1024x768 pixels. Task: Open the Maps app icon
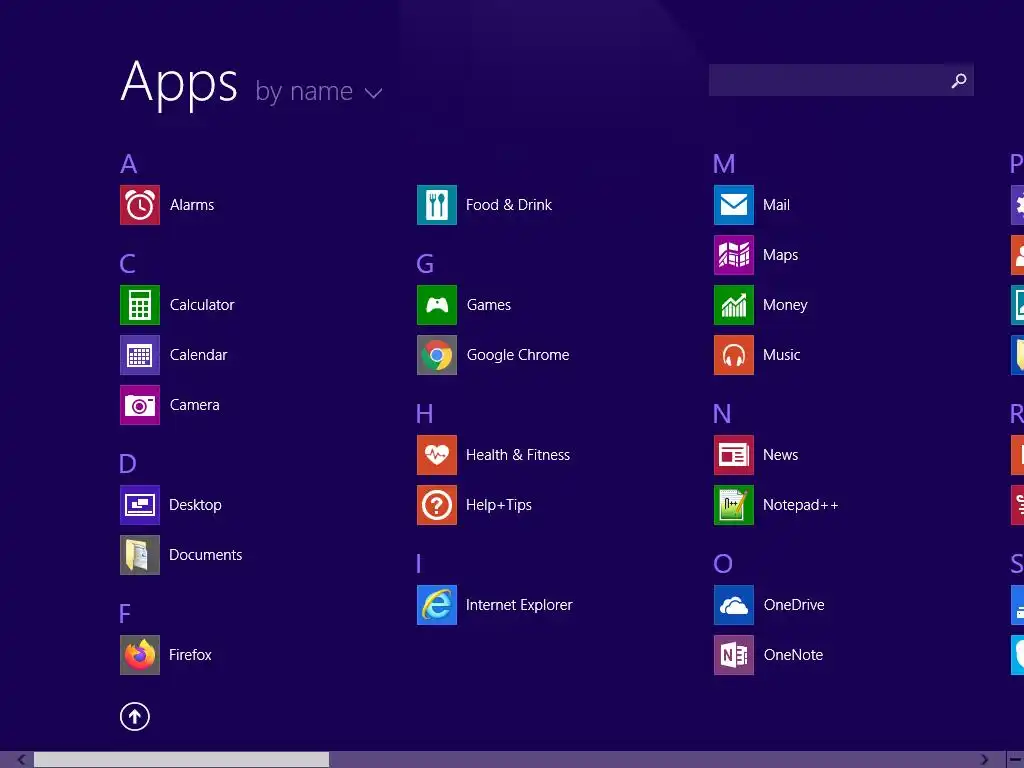(734, 255)
